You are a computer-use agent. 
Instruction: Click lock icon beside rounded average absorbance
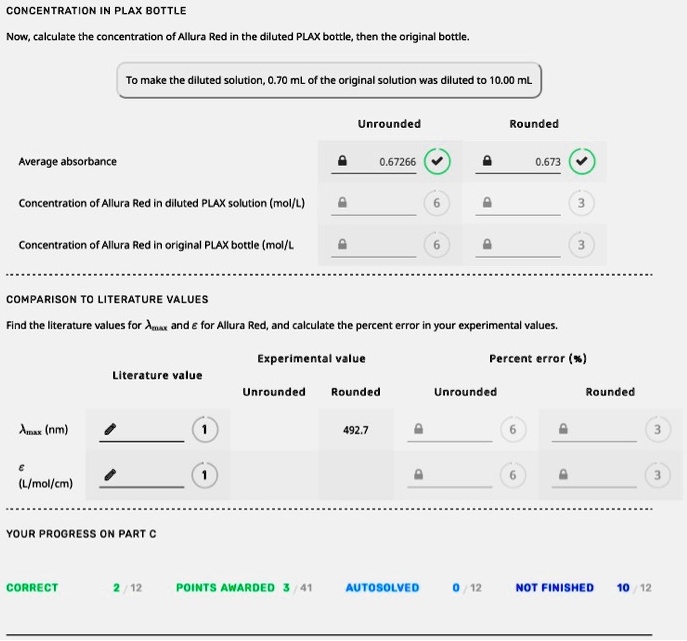(487, 161)
